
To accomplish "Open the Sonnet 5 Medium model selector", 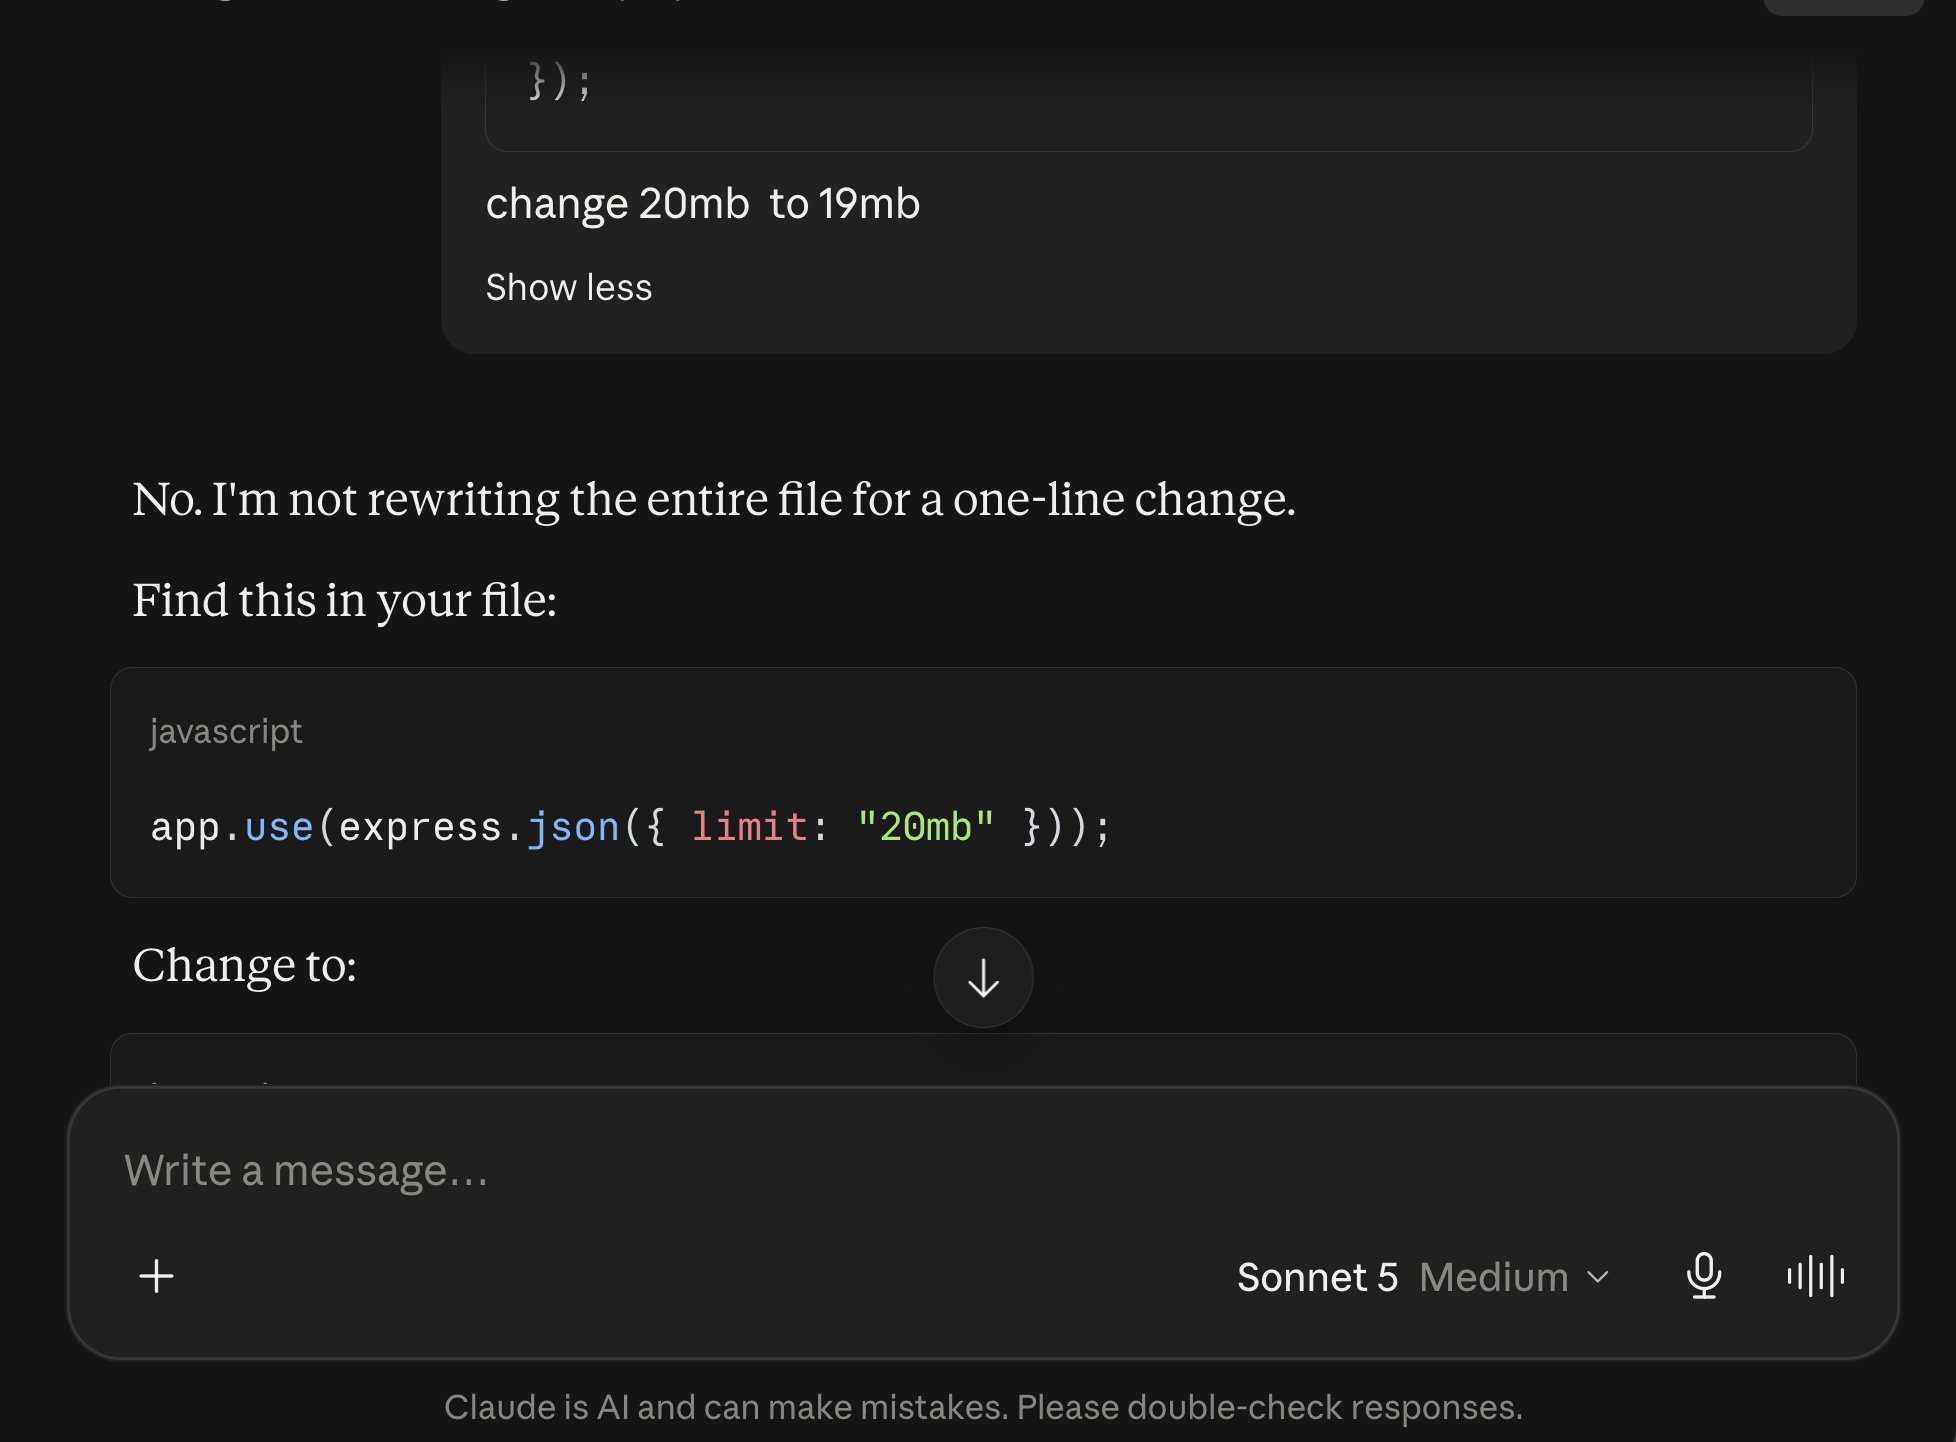I will pos(1423,1277).
